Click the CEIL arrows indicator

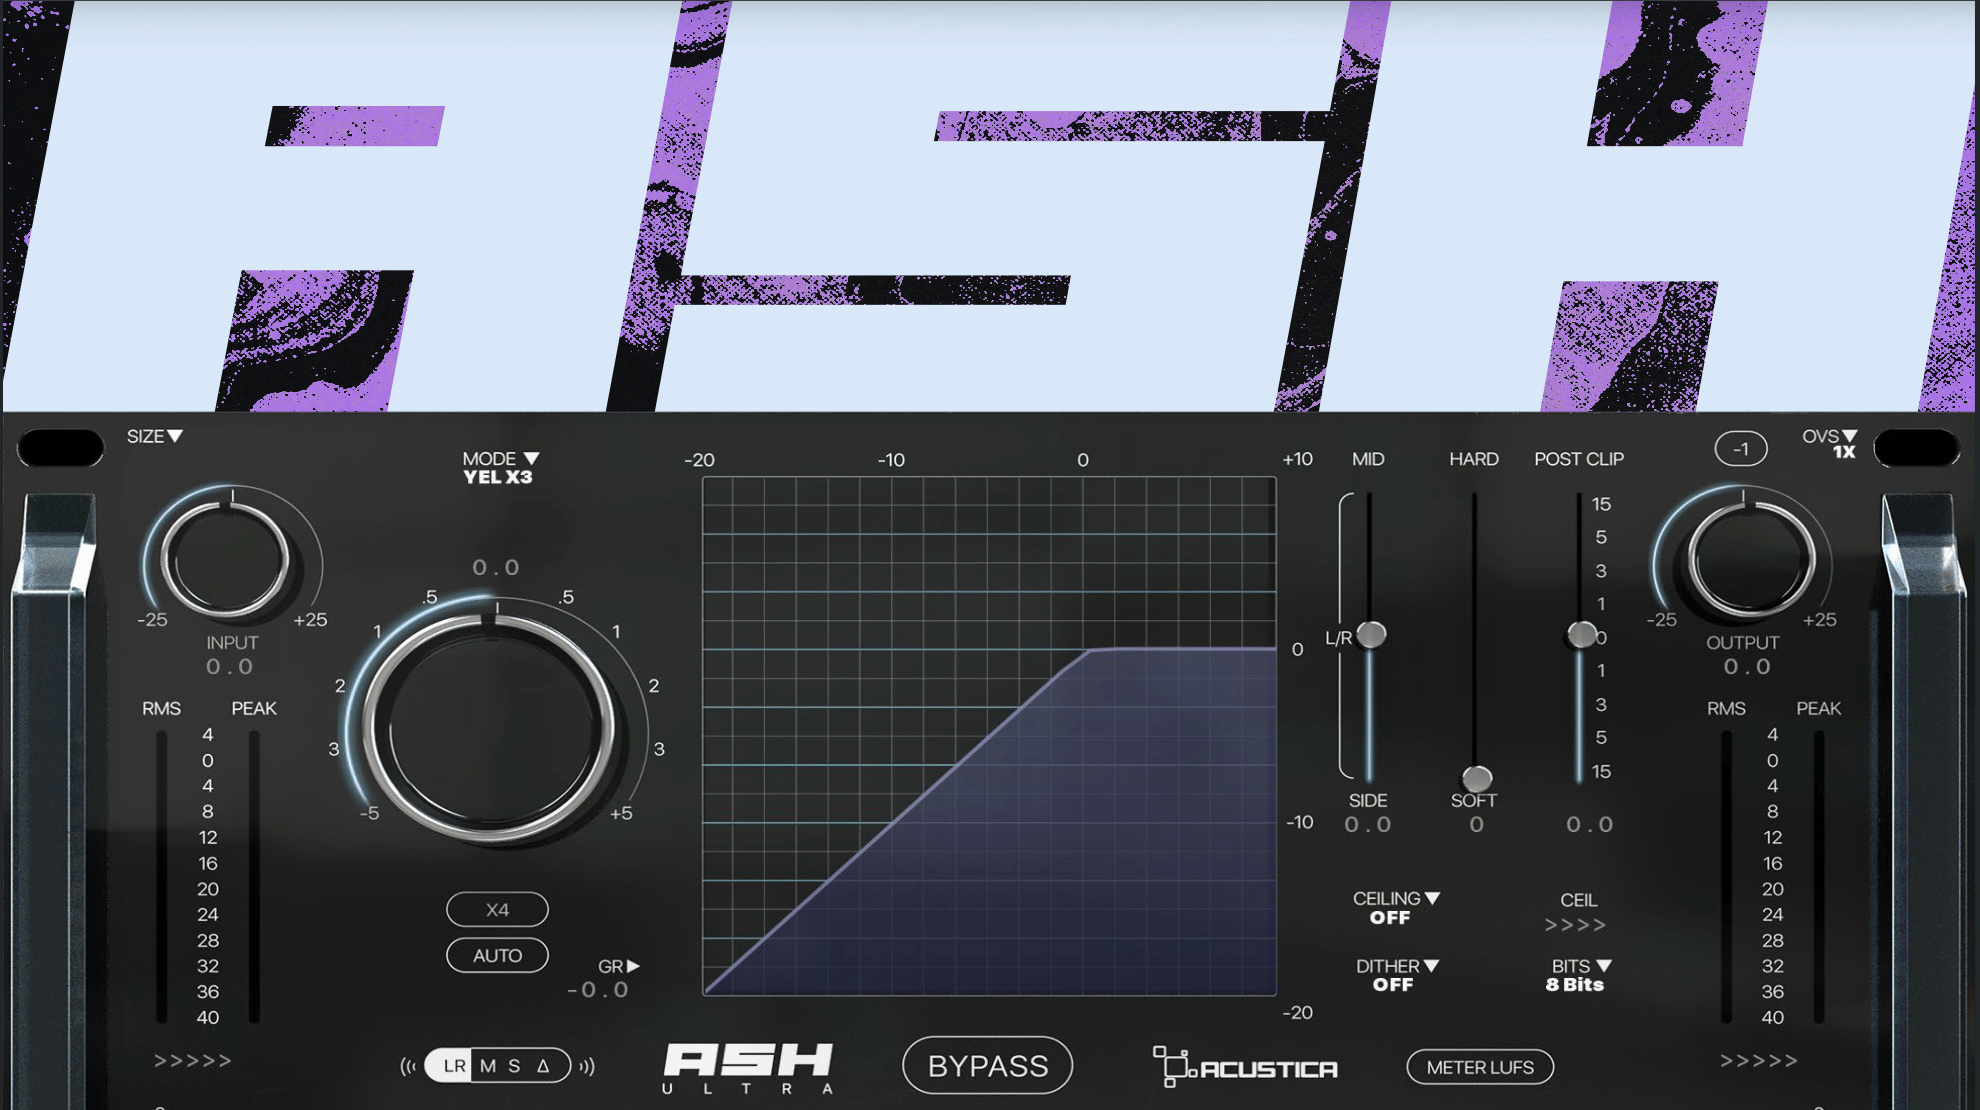click(1576, 926)
